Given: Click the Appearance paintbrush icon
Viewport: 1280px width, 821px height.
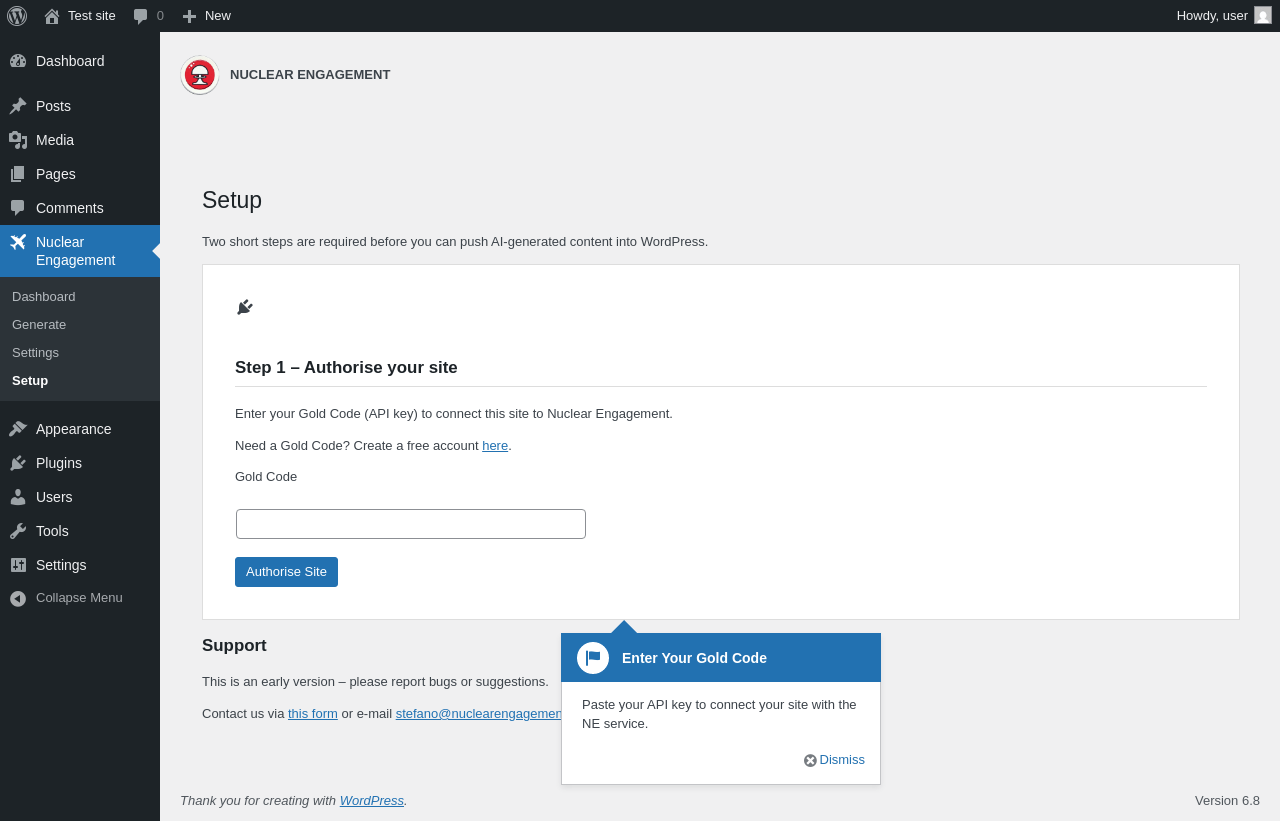Looking at the screenshot, I should [18, 429].
